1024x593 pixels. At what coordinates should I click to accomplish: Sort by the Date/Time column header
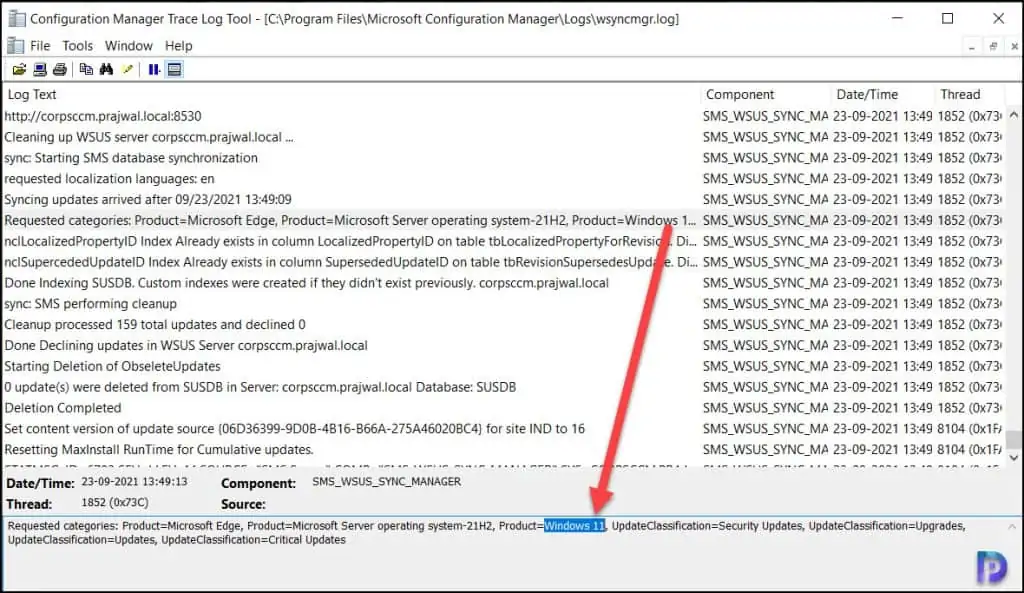point(884,94)
